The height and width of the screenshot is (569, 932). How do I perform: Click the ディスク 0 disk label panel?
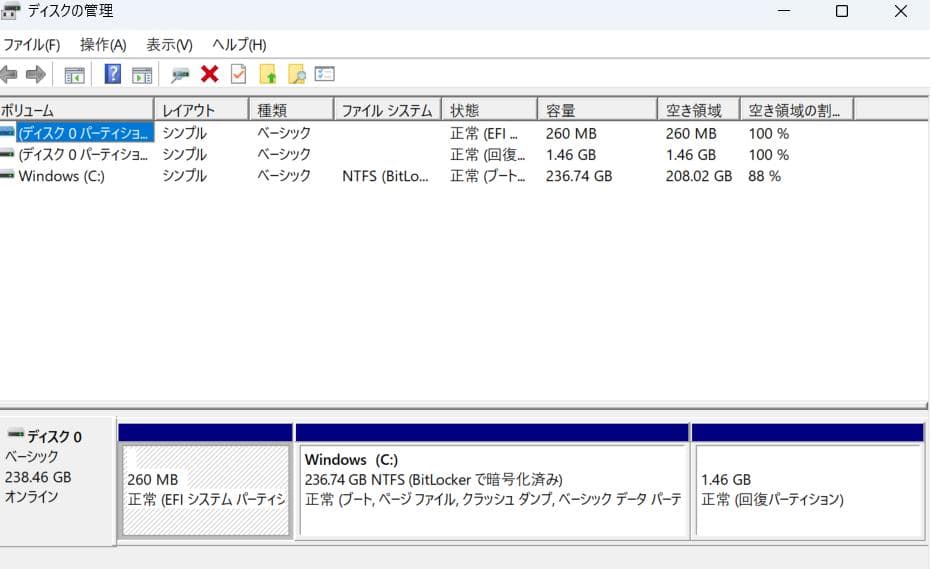[x=58, y=480]
